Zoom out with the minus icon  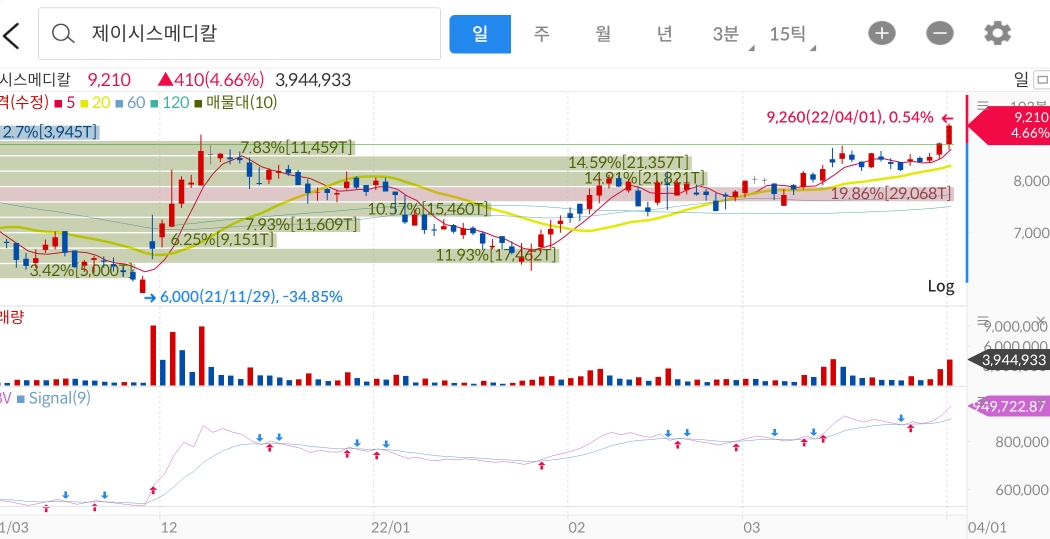(x=940, y=33)
